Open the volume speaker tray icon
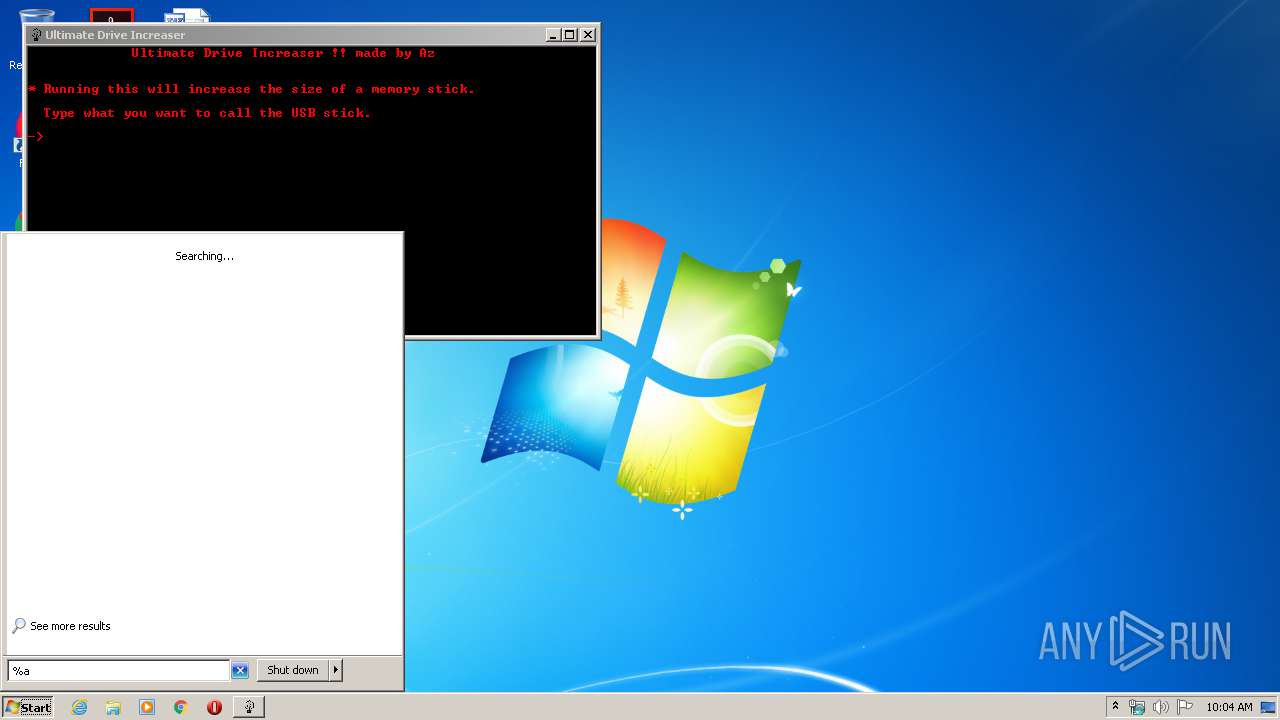Image resolution: width=1280 pixels, height=720 pixels. [x=1160, y=707]
